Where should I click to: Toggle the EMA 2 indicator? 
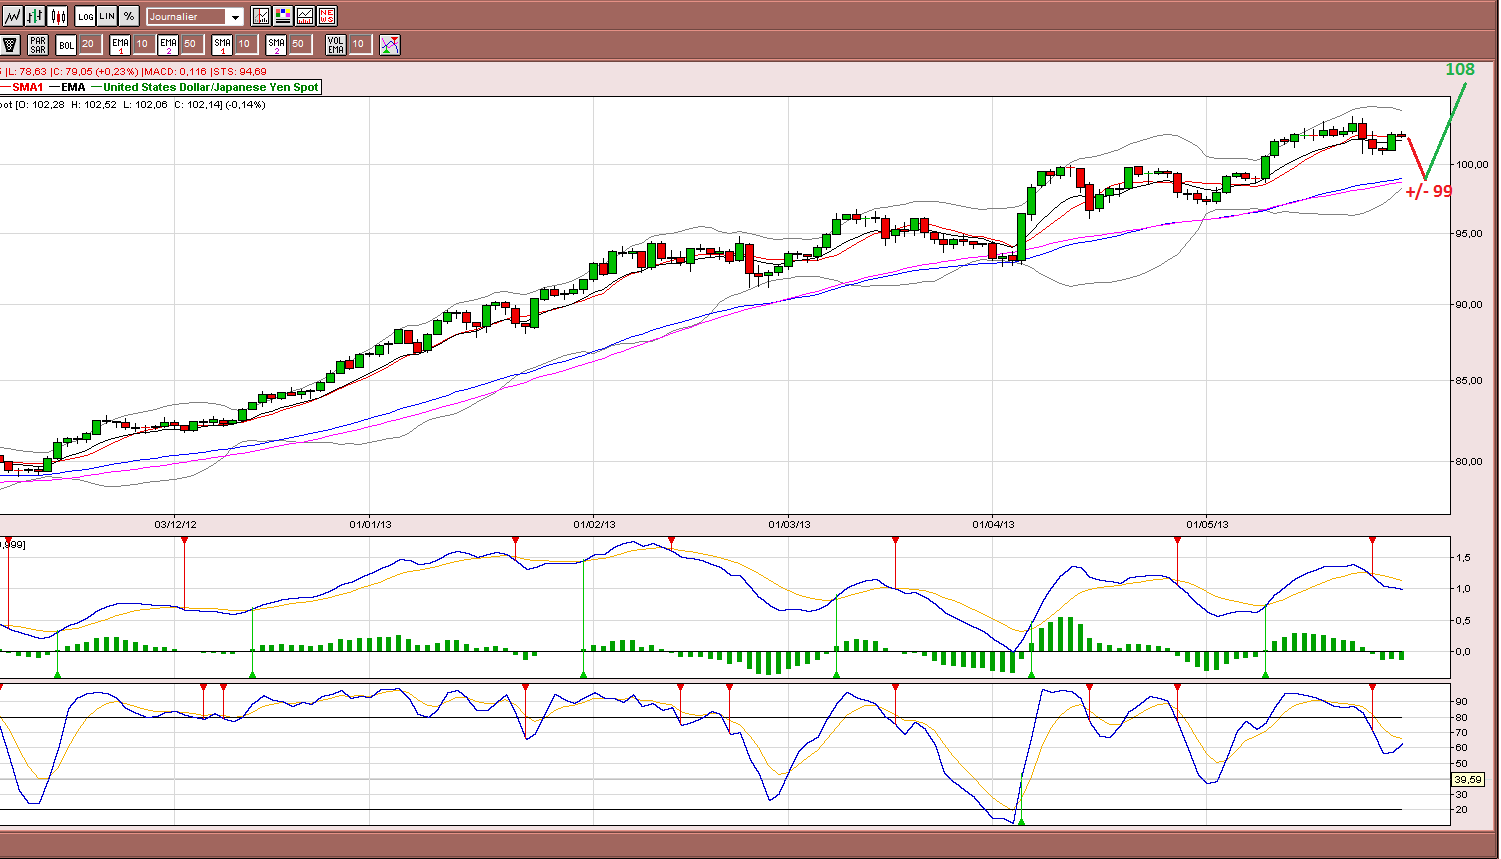point(168,44)
